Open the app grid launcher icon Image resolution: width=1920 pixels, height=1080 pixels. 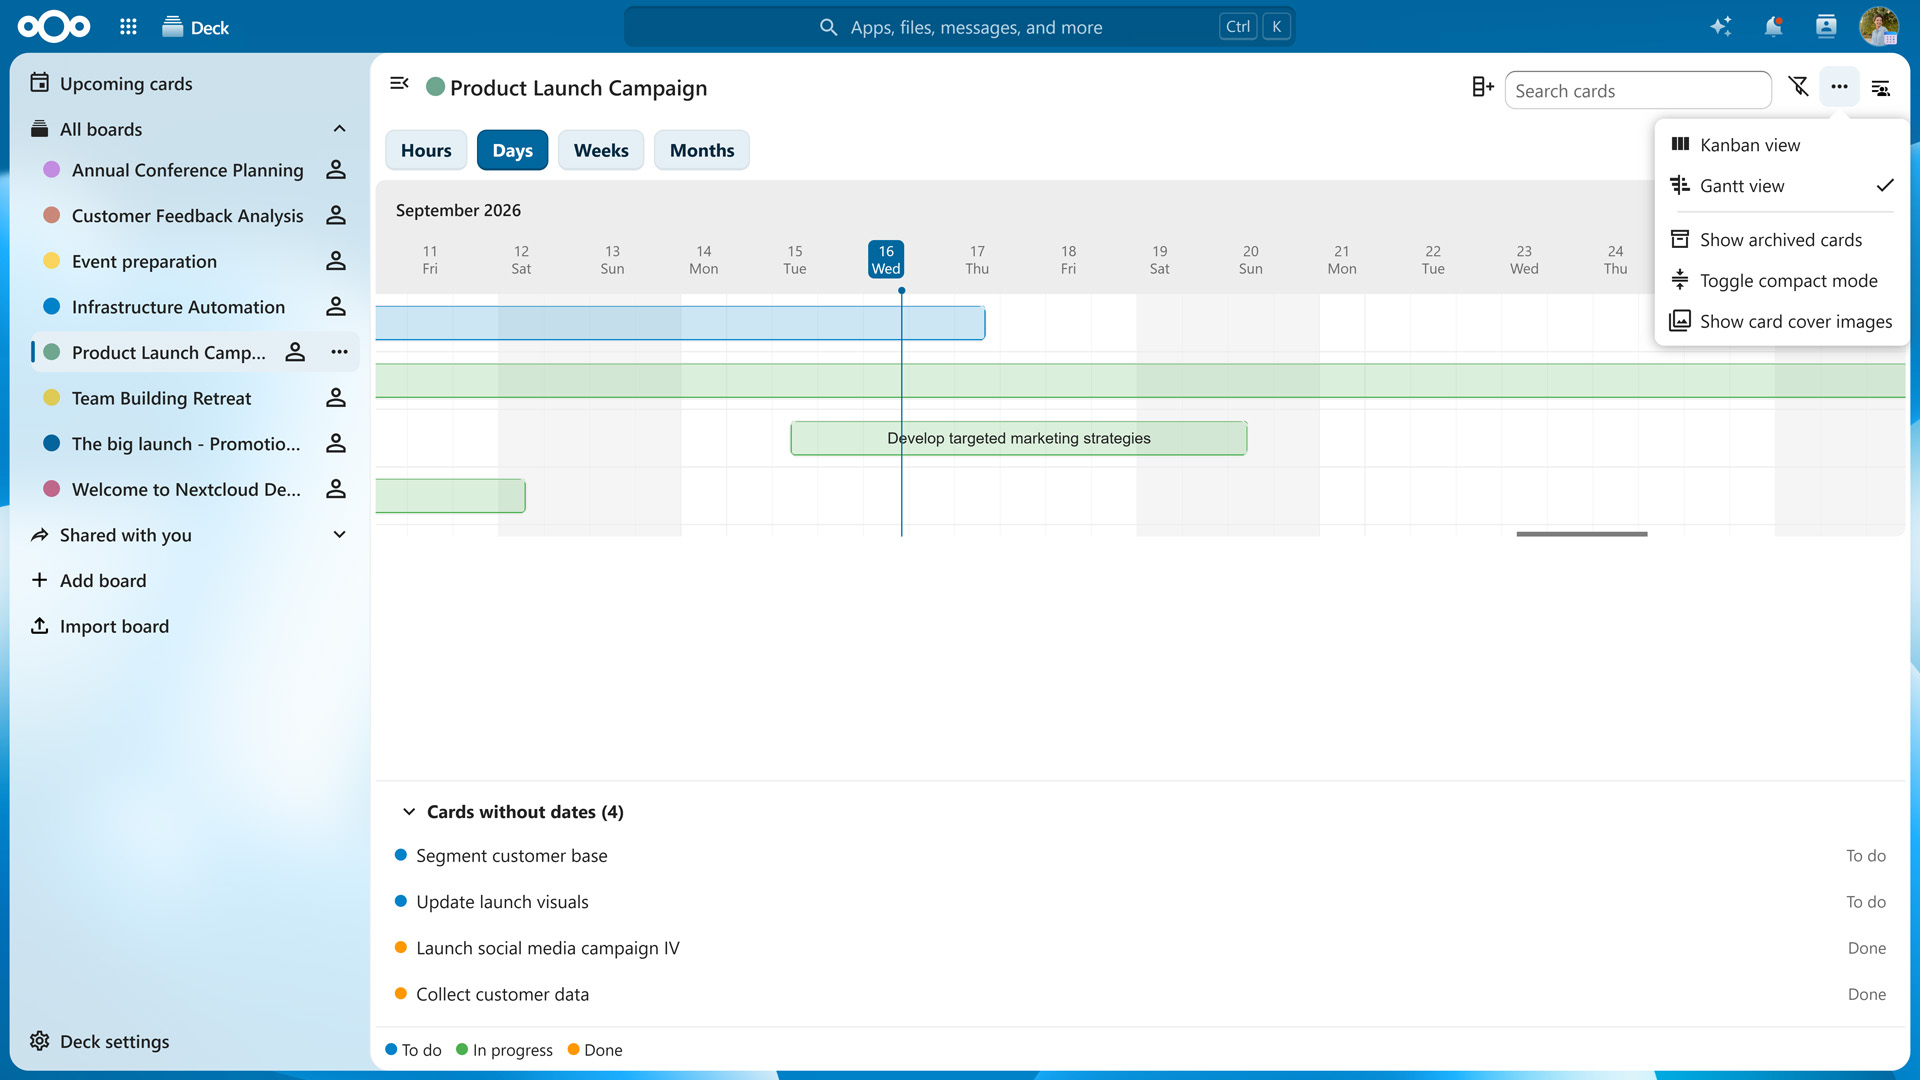point(128,27)
